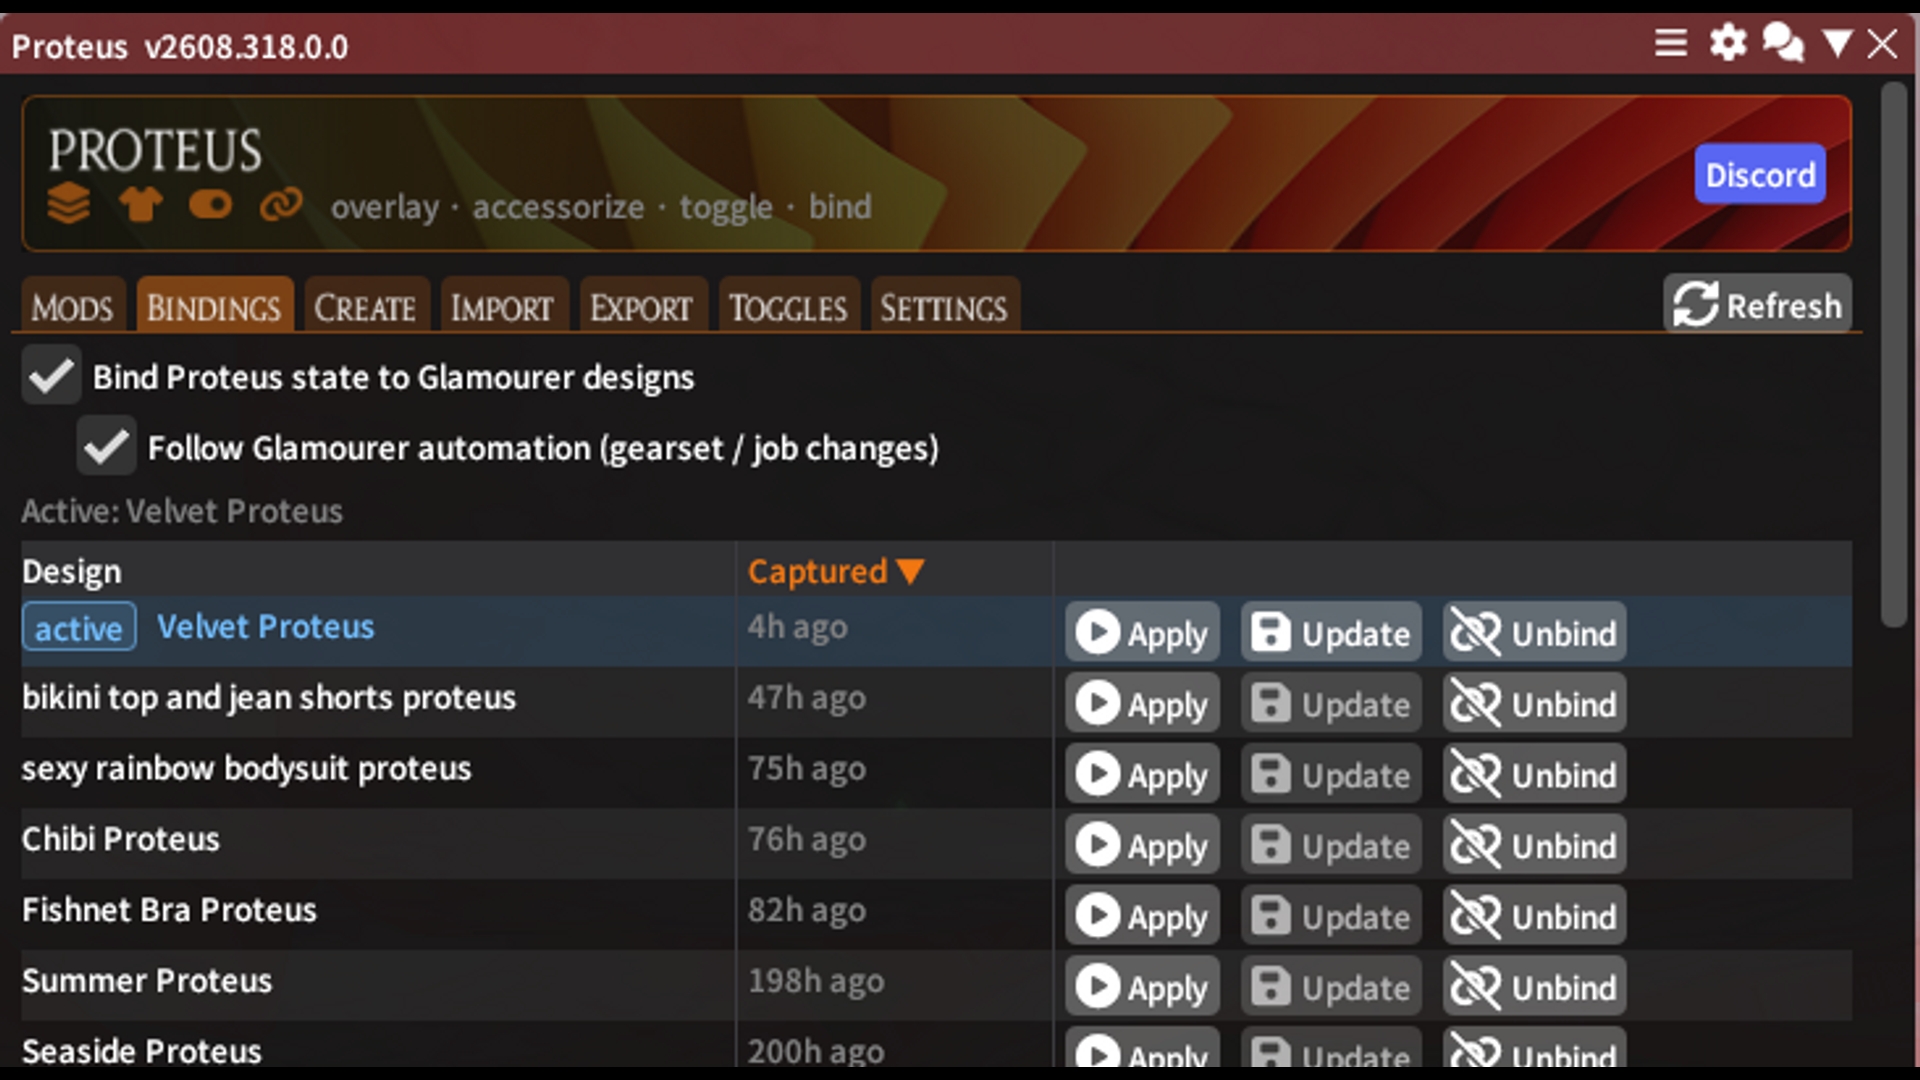Click the chain link icon under PROTEUS

(x=281, y=204)
